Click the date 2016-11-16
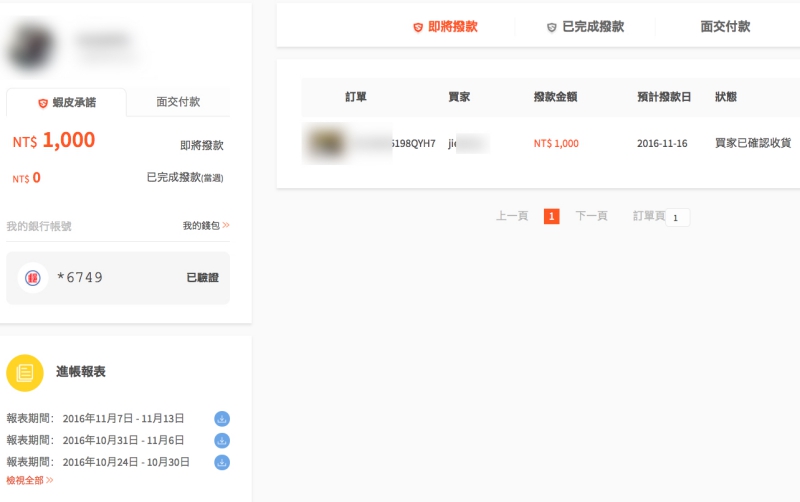 (662, 143)
